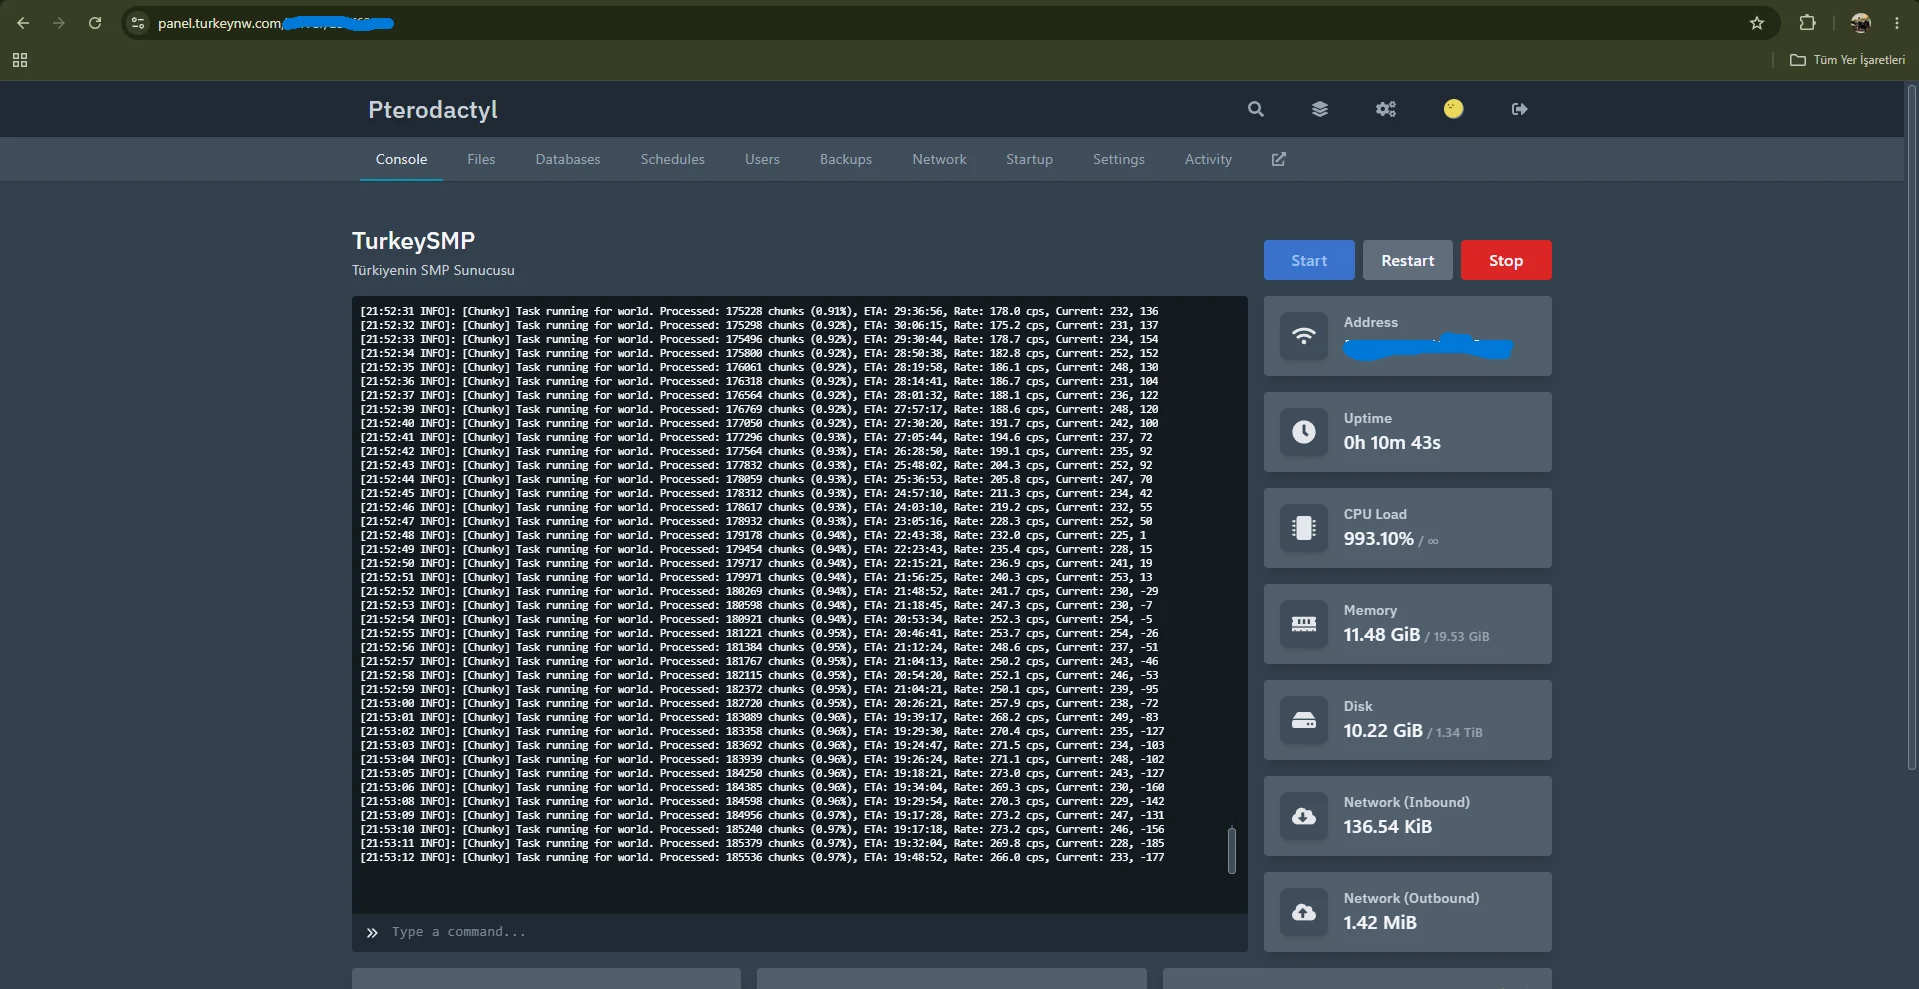
Task: Open the Schedules tab
Action: pos(673,159)
